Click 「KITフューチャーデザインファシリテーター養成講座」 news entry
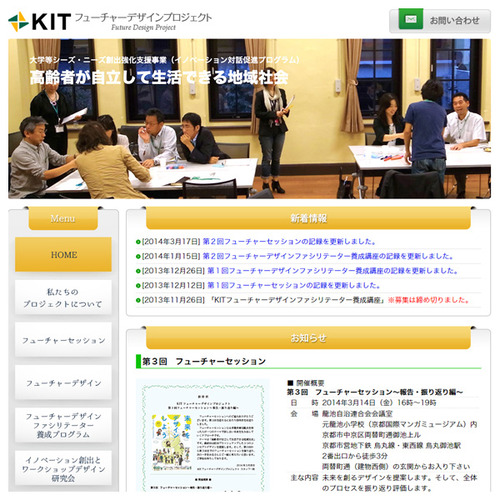 coord(298,300)
